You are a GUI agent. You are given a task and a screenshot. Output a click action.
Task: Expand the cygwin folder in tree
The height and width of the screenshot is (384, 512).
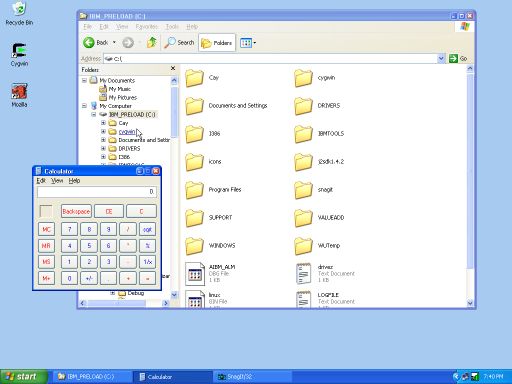click(x=103, y=131)
